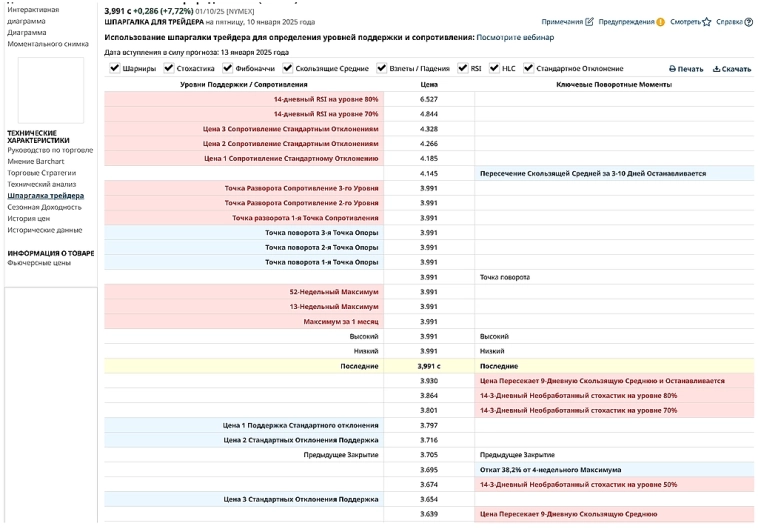Go to Торговые Стратегии page
The image size is (758, 529).
(42, 173)
